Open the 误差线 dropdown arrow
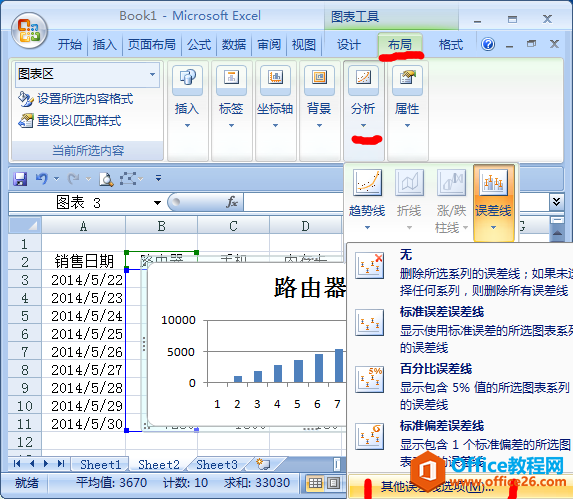573x499 pixels. (493, 228)
